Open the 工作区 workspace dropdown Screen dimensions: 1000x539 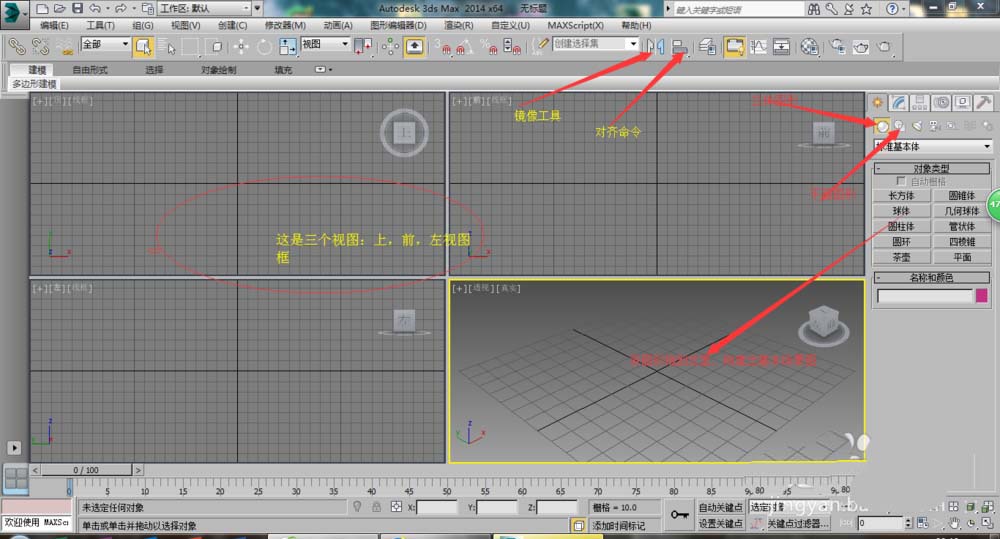[x=205, y=8]
